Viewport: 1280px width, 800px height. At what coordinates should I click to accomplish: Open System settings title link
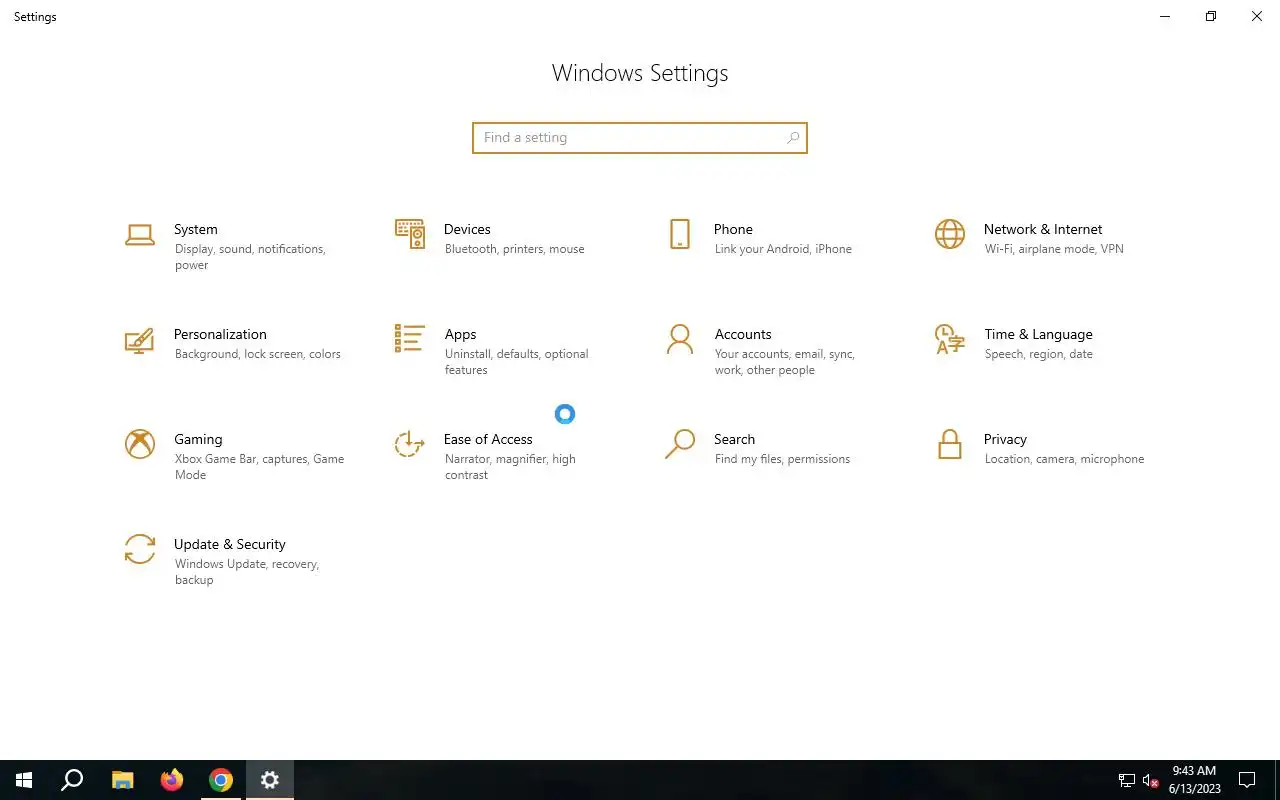coord(196,229)
